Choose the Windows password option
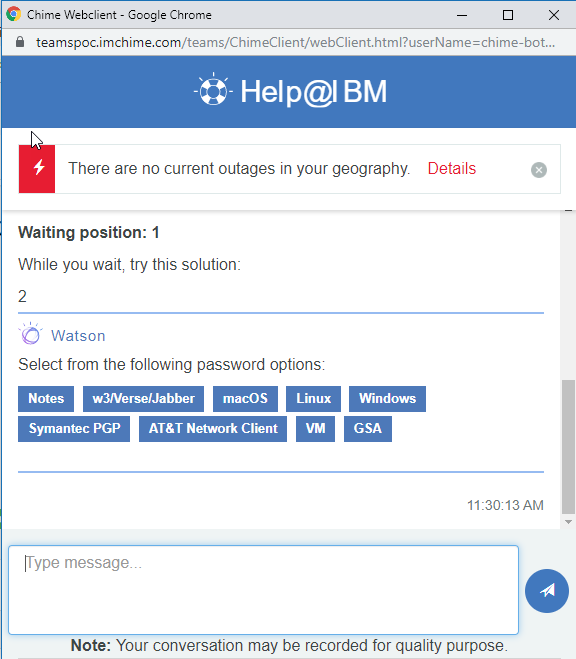Screen dimensions: 576x659 point(387,399)
